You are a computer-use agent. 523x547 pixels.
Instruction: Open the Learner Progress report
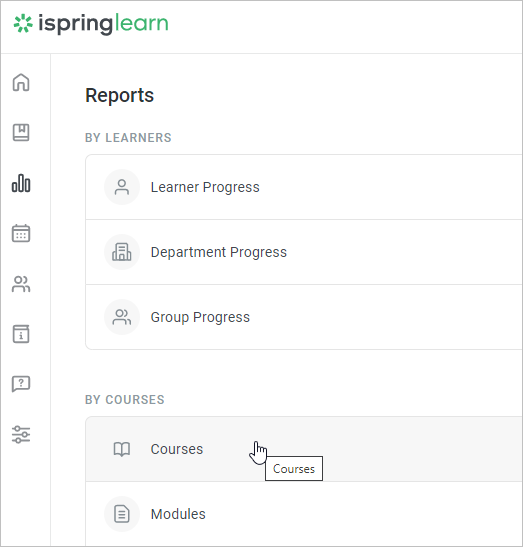coord(304,187)
